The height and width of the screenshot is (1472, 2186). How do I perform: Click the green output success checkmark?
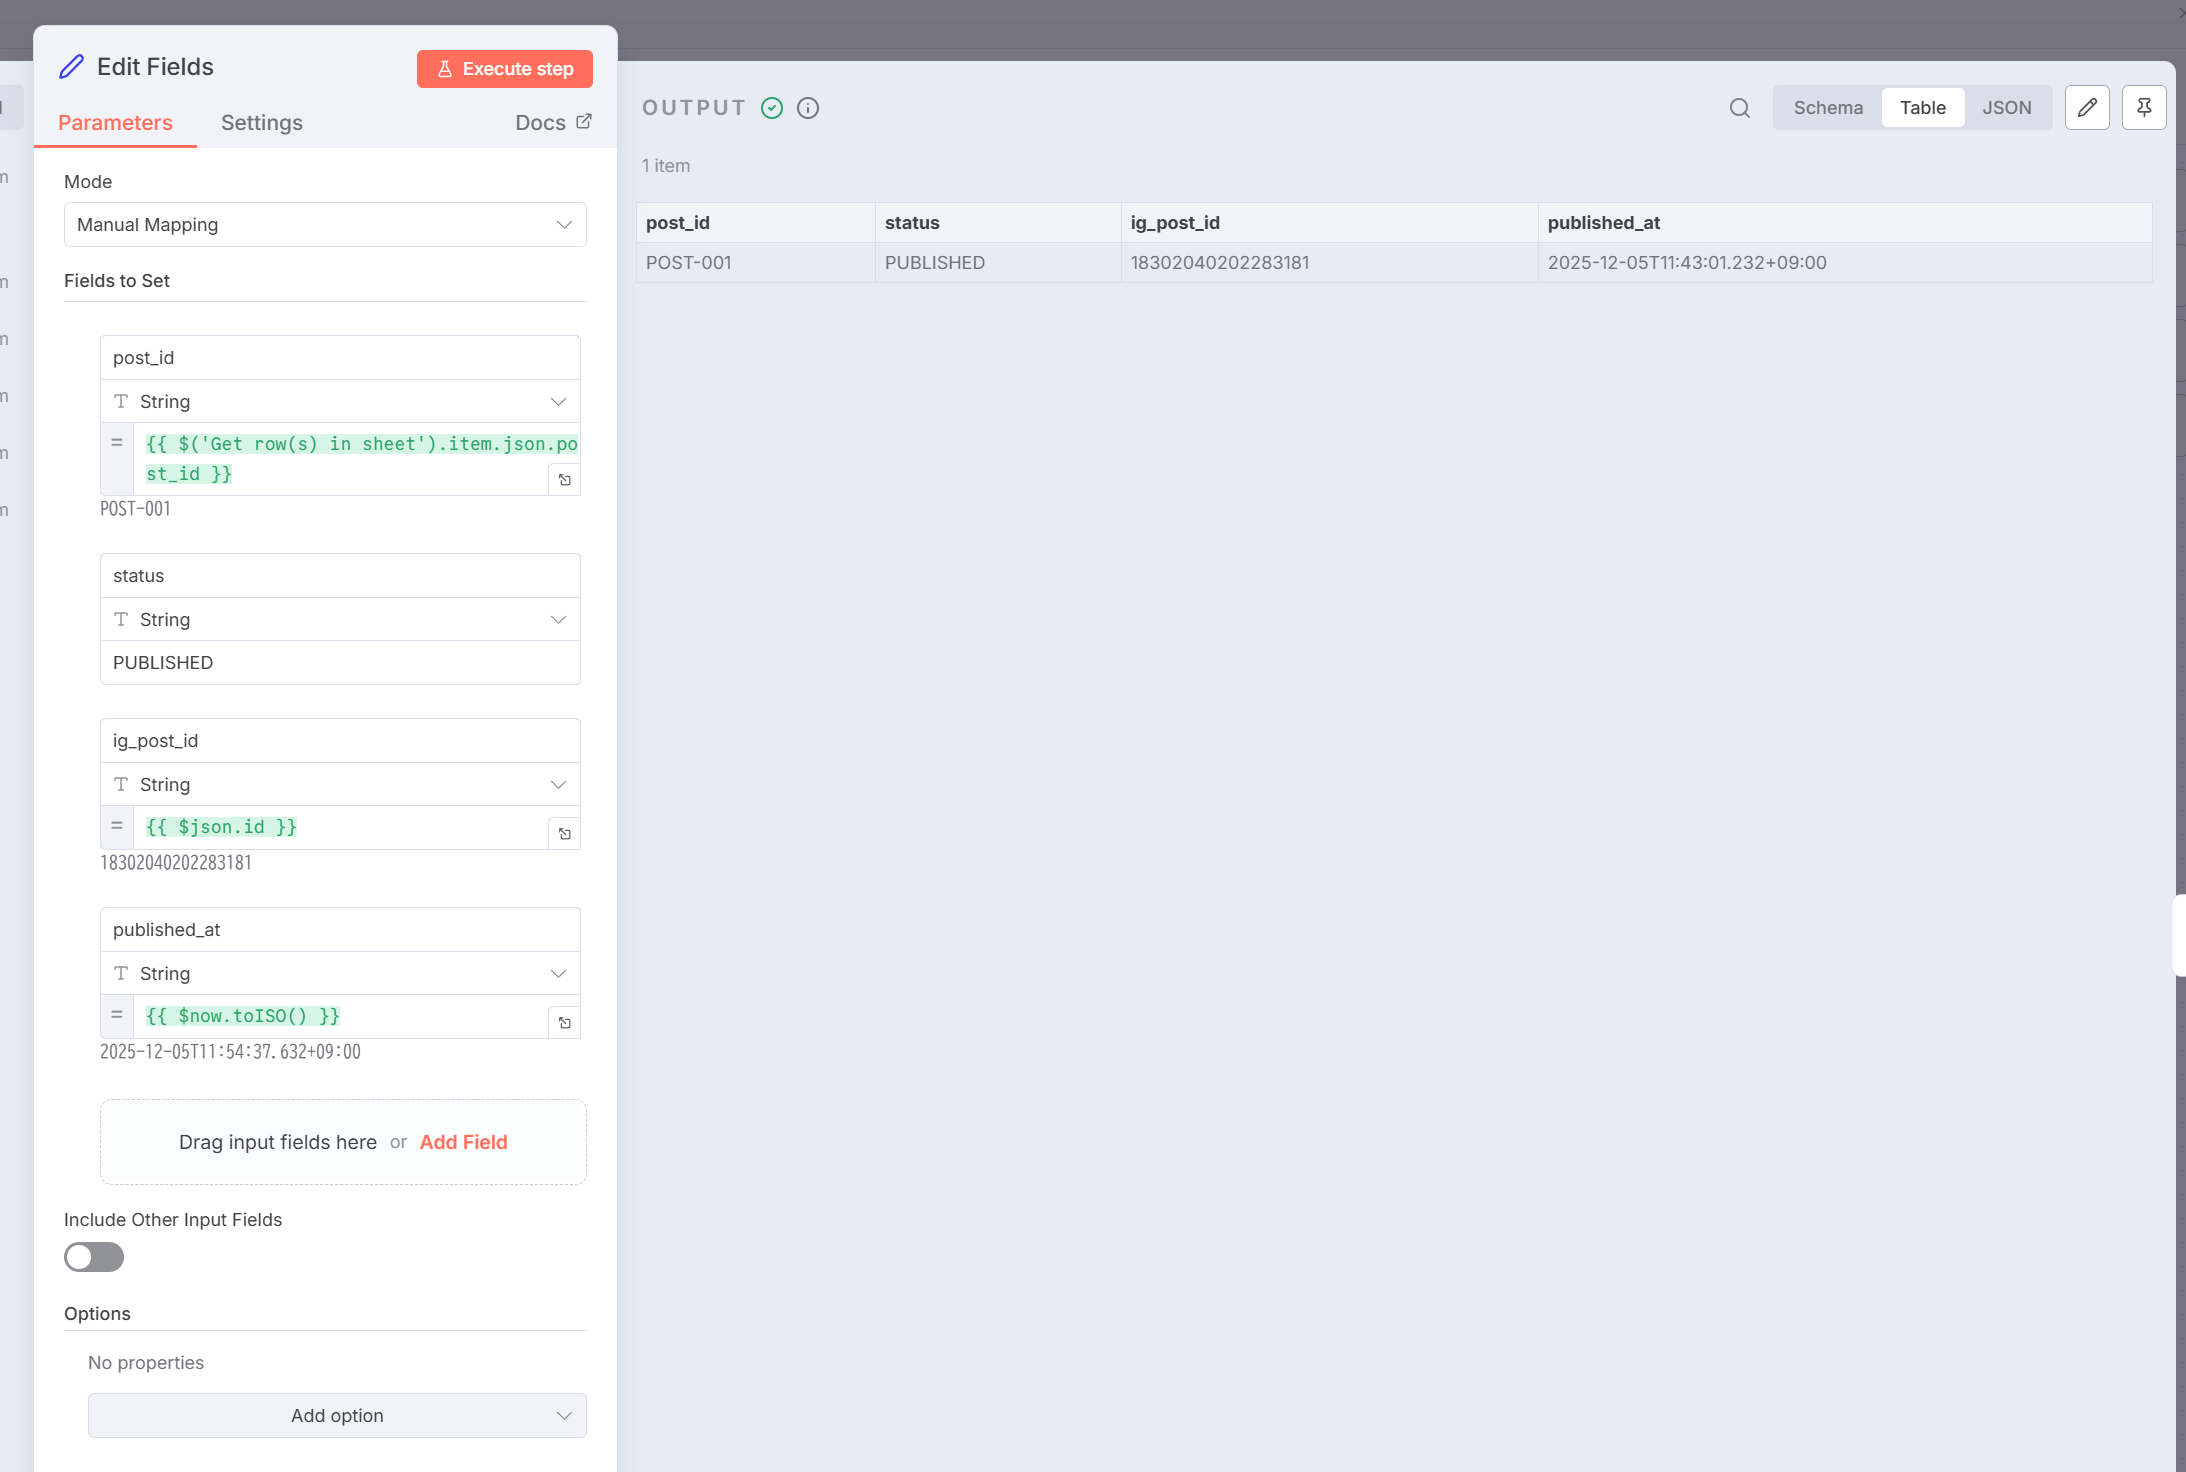[x=772, y=108]
